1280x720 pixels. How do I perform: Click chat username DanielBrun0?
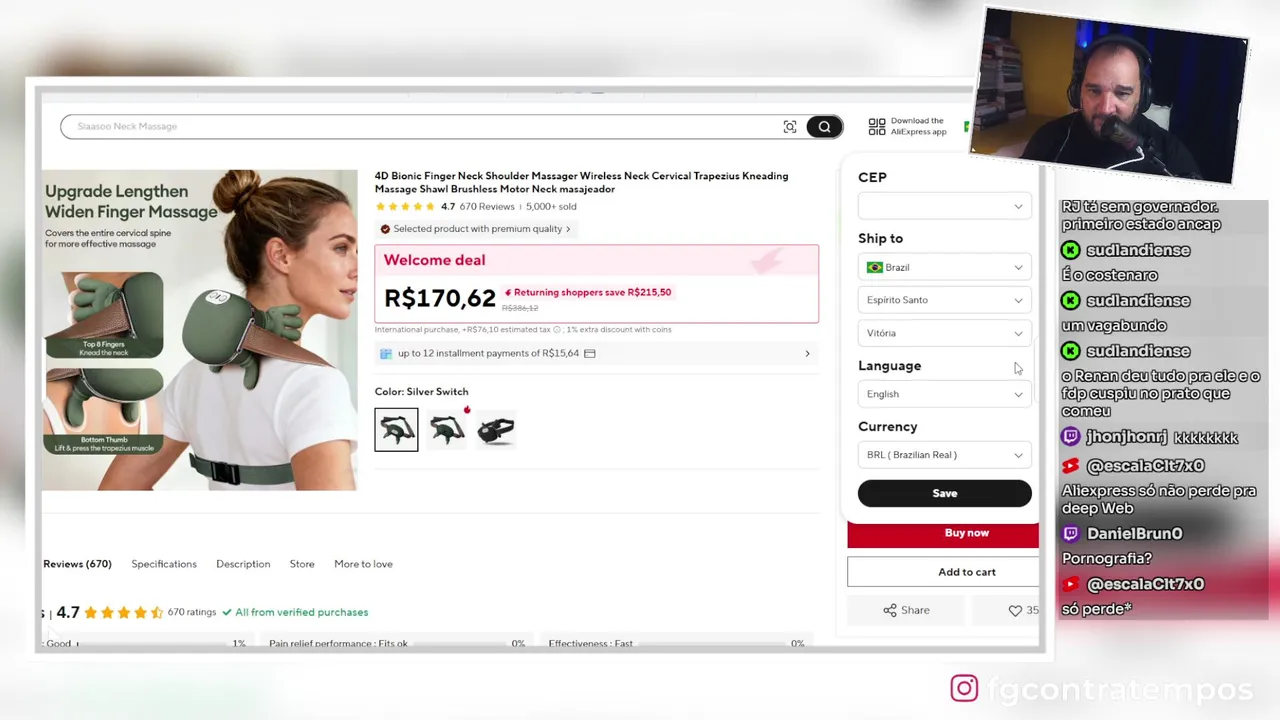pos(1134,534)
